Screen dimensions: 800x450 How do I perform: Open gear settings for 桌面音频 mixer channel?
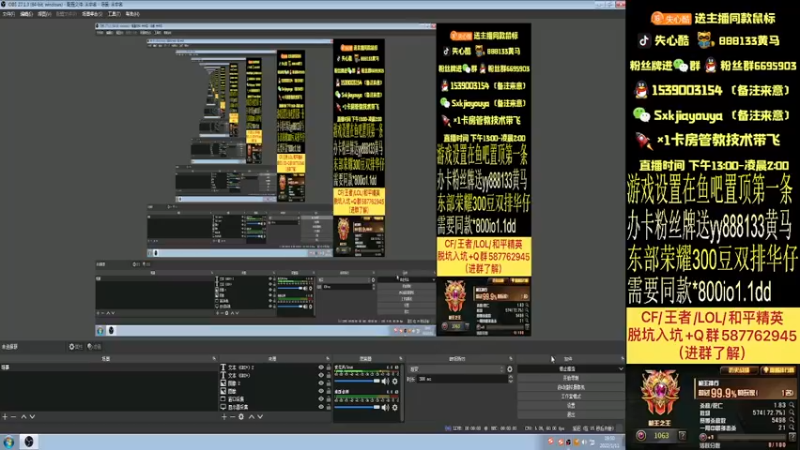[x=395, y=407]
